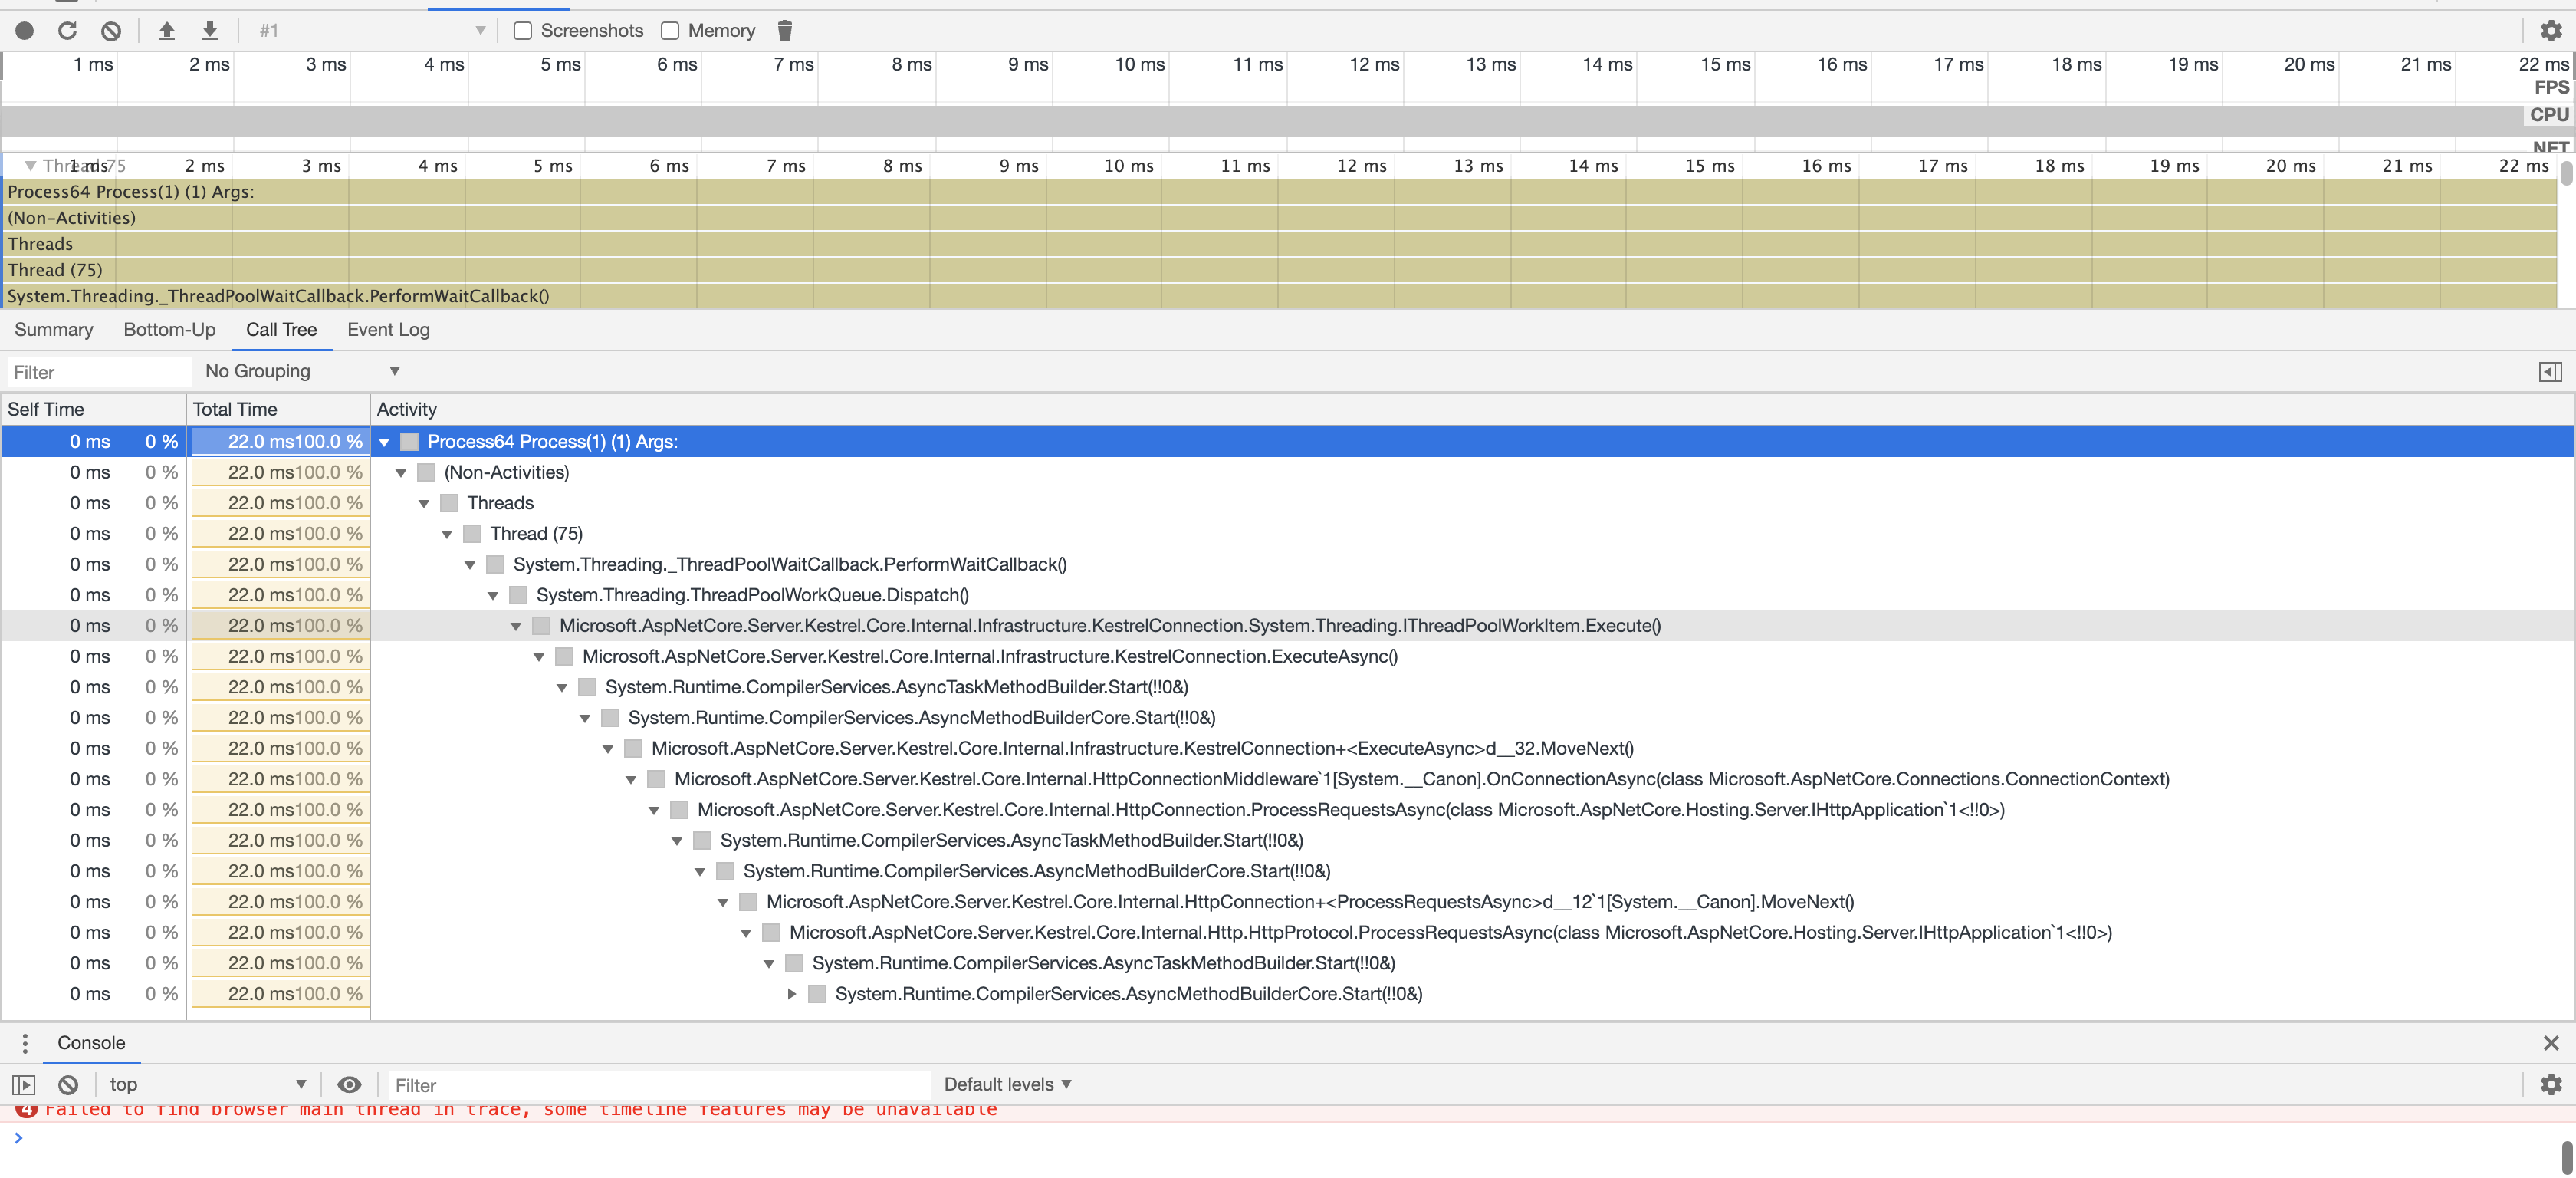Select the Thread (75) flame chart bar
Viewport: 2576px width, 1178px height.
(x=1279, y=270)
